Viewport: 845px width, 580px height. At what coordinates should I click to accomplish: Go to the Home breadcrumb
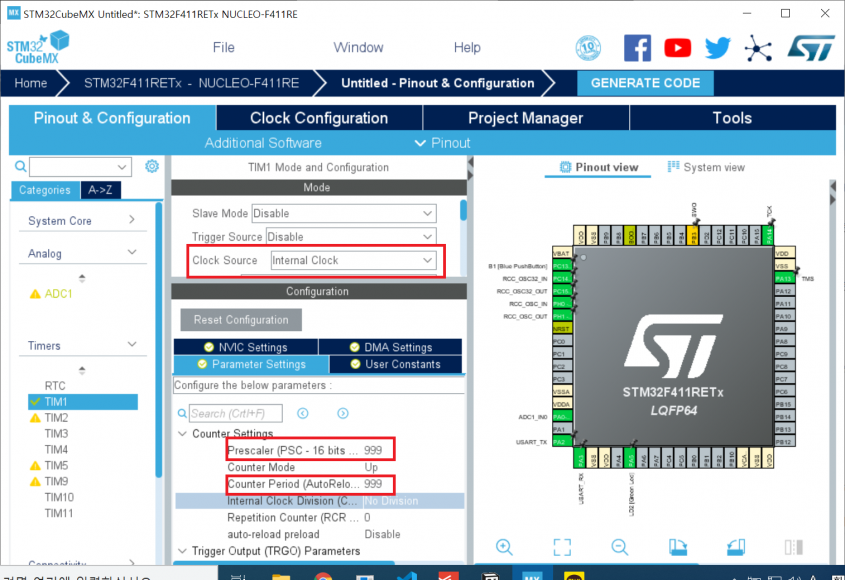tap(31, 83)
